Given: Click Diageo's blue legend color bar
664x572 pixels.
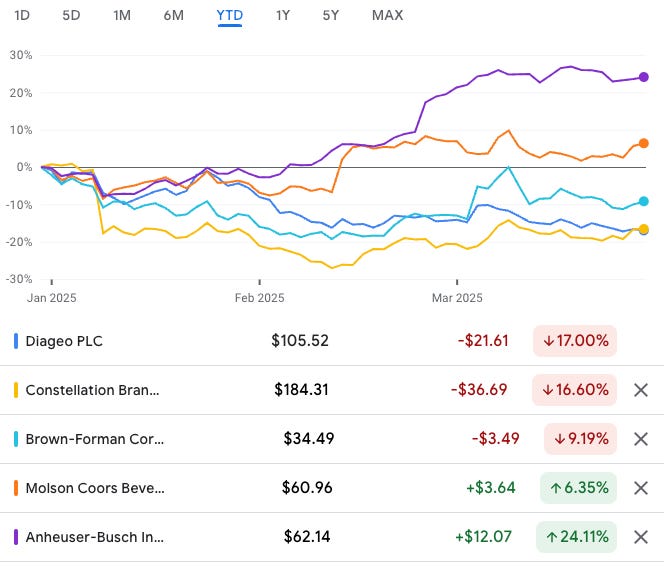Looking at the screenshot, I should [16, 341].
